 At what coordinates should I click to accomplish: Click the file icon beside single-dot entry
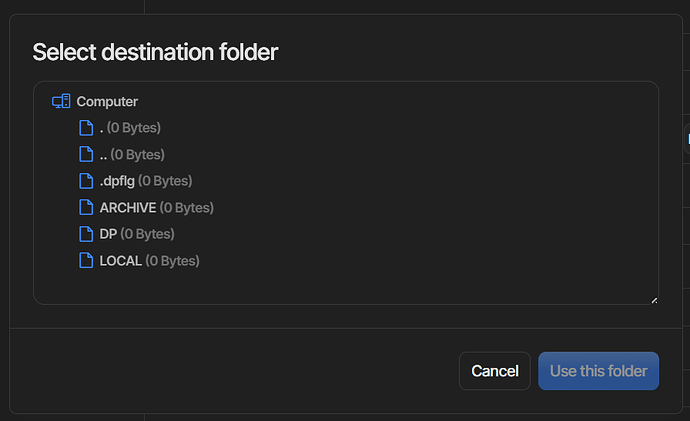click(86, 128)
